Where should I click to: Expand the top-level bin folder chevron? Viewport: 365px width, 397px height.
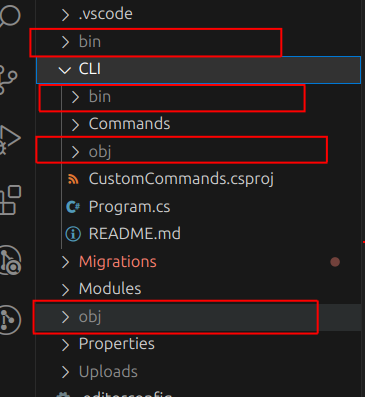point(65,42)
